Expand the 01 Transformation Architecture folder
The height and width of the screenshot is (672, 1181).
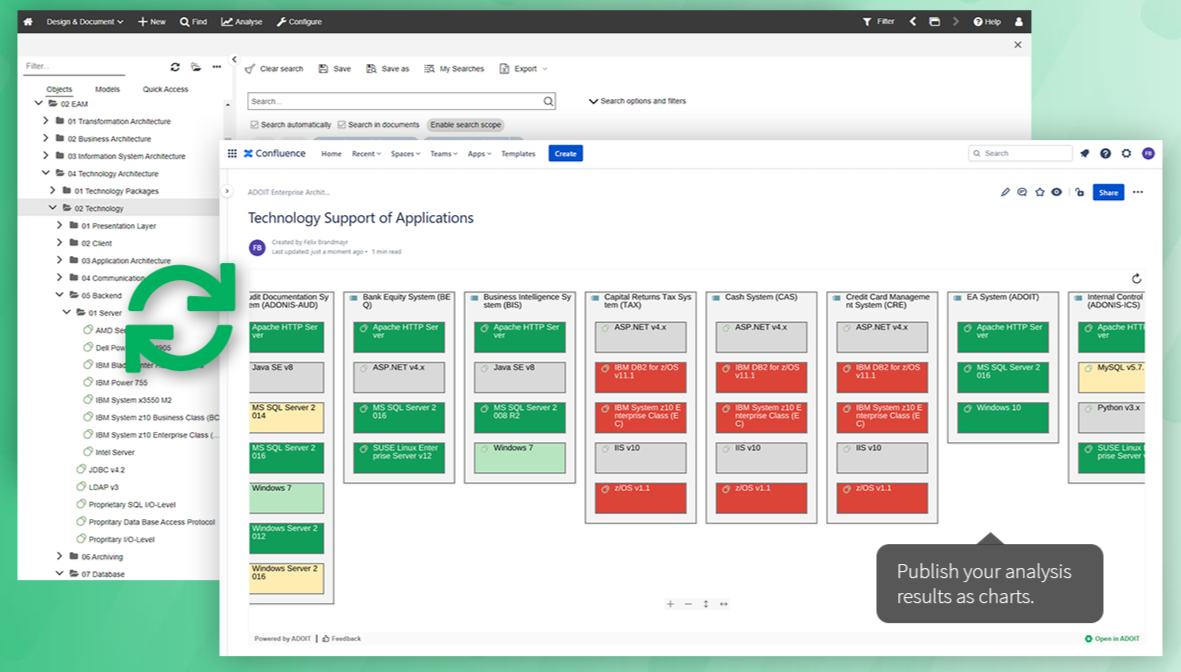[45, 121]
